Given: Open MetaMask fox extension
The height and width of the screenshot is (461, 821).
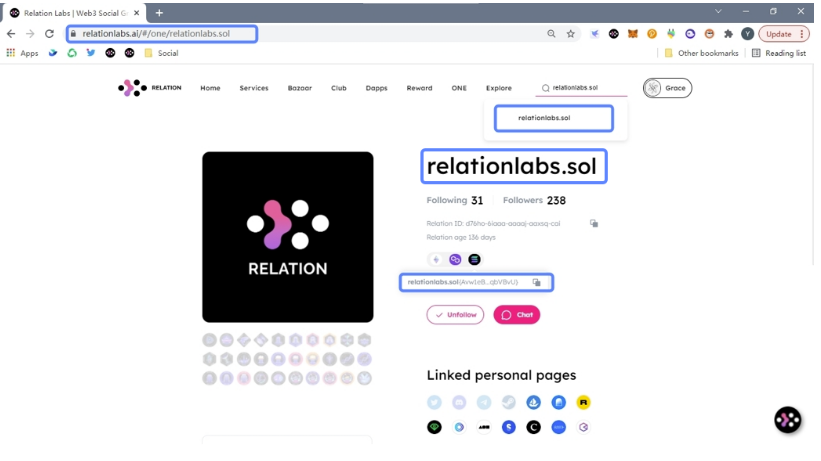Looking at the screenshot, I should pos(633,34).
